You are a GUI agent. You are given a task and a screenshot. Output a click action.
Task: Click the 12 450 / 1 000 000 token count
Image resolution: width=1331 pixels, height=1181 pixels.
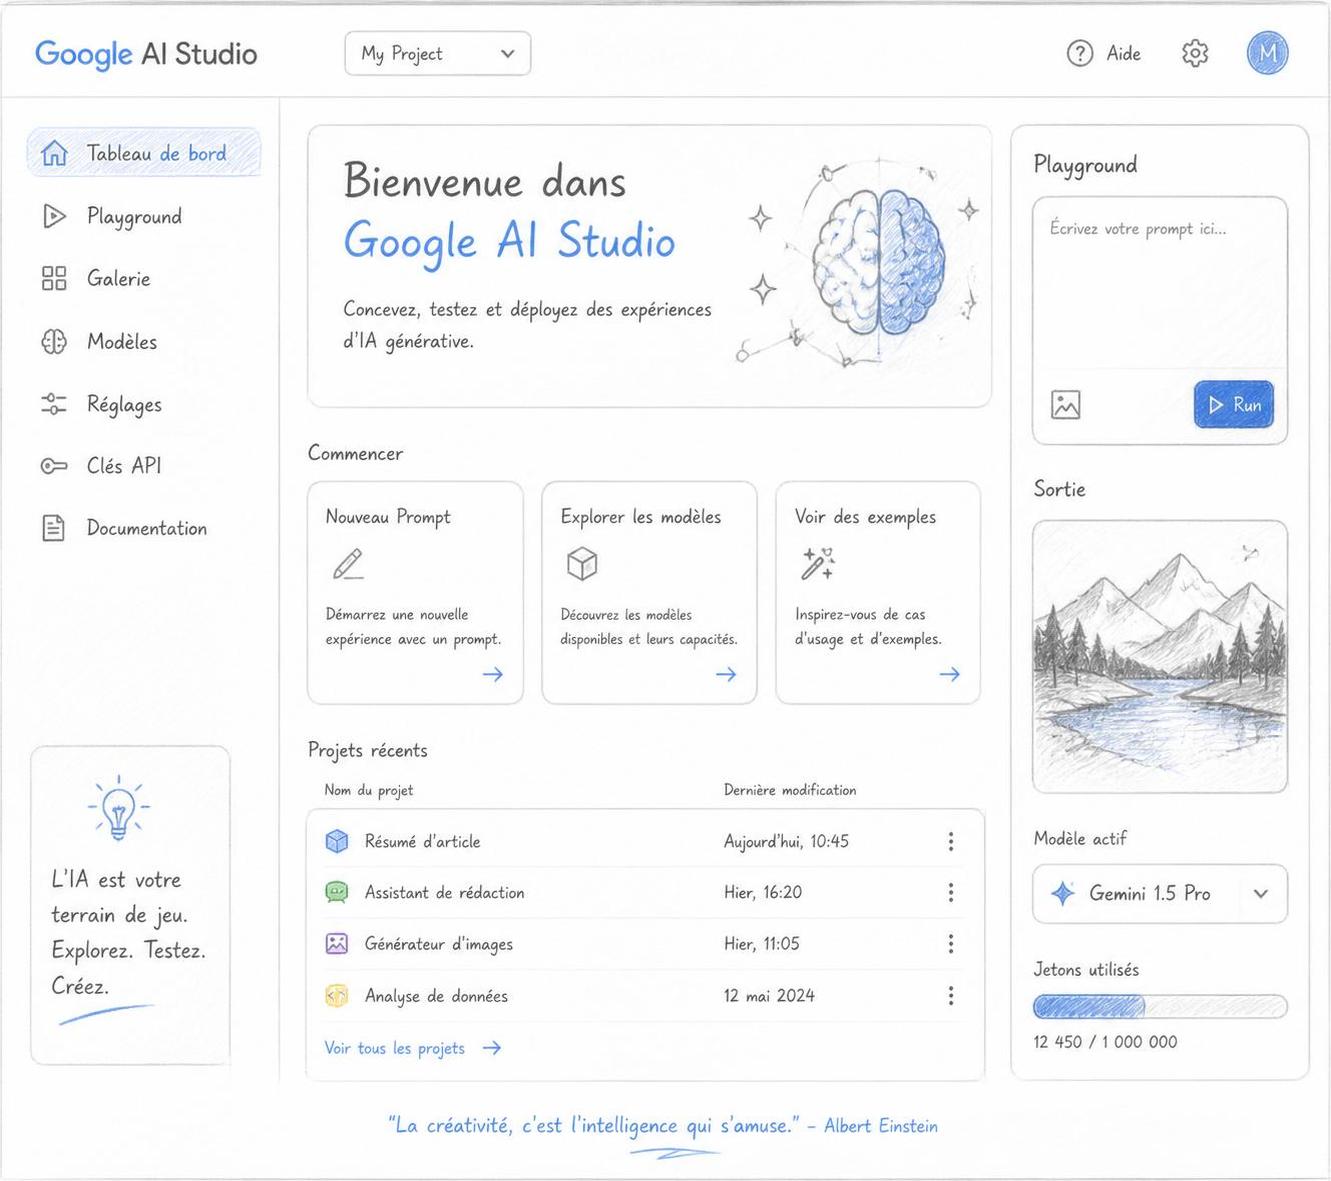1105,1042
